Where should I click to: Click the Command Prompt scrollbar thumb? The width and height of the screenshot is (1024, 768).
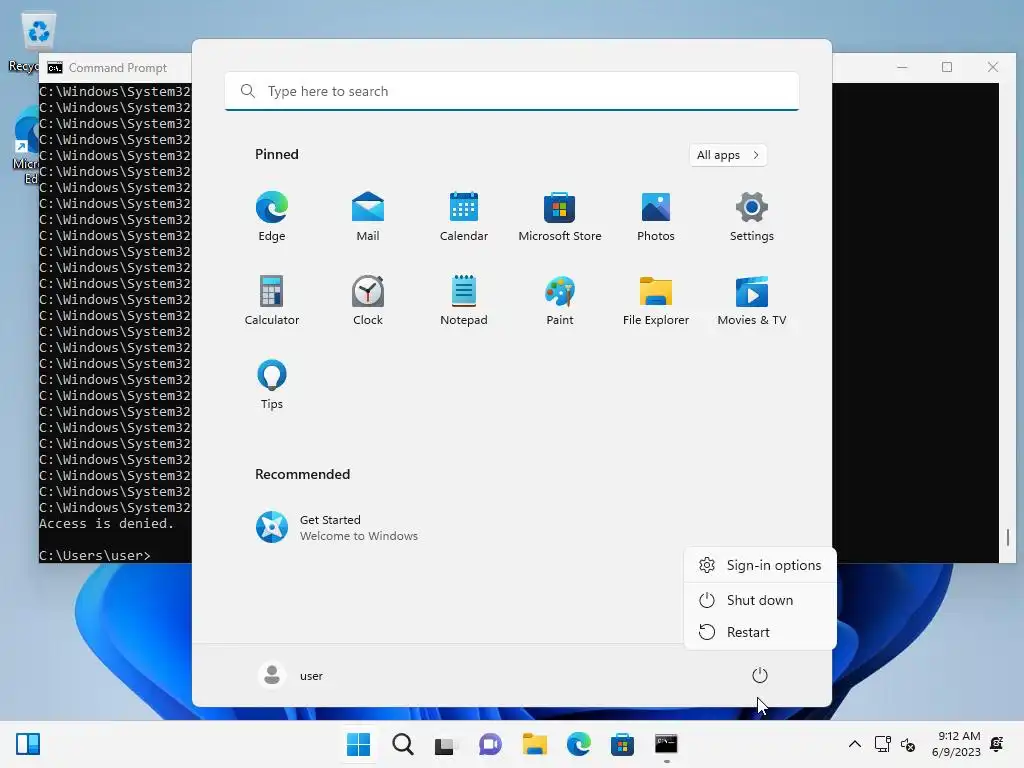point(1008,537)
